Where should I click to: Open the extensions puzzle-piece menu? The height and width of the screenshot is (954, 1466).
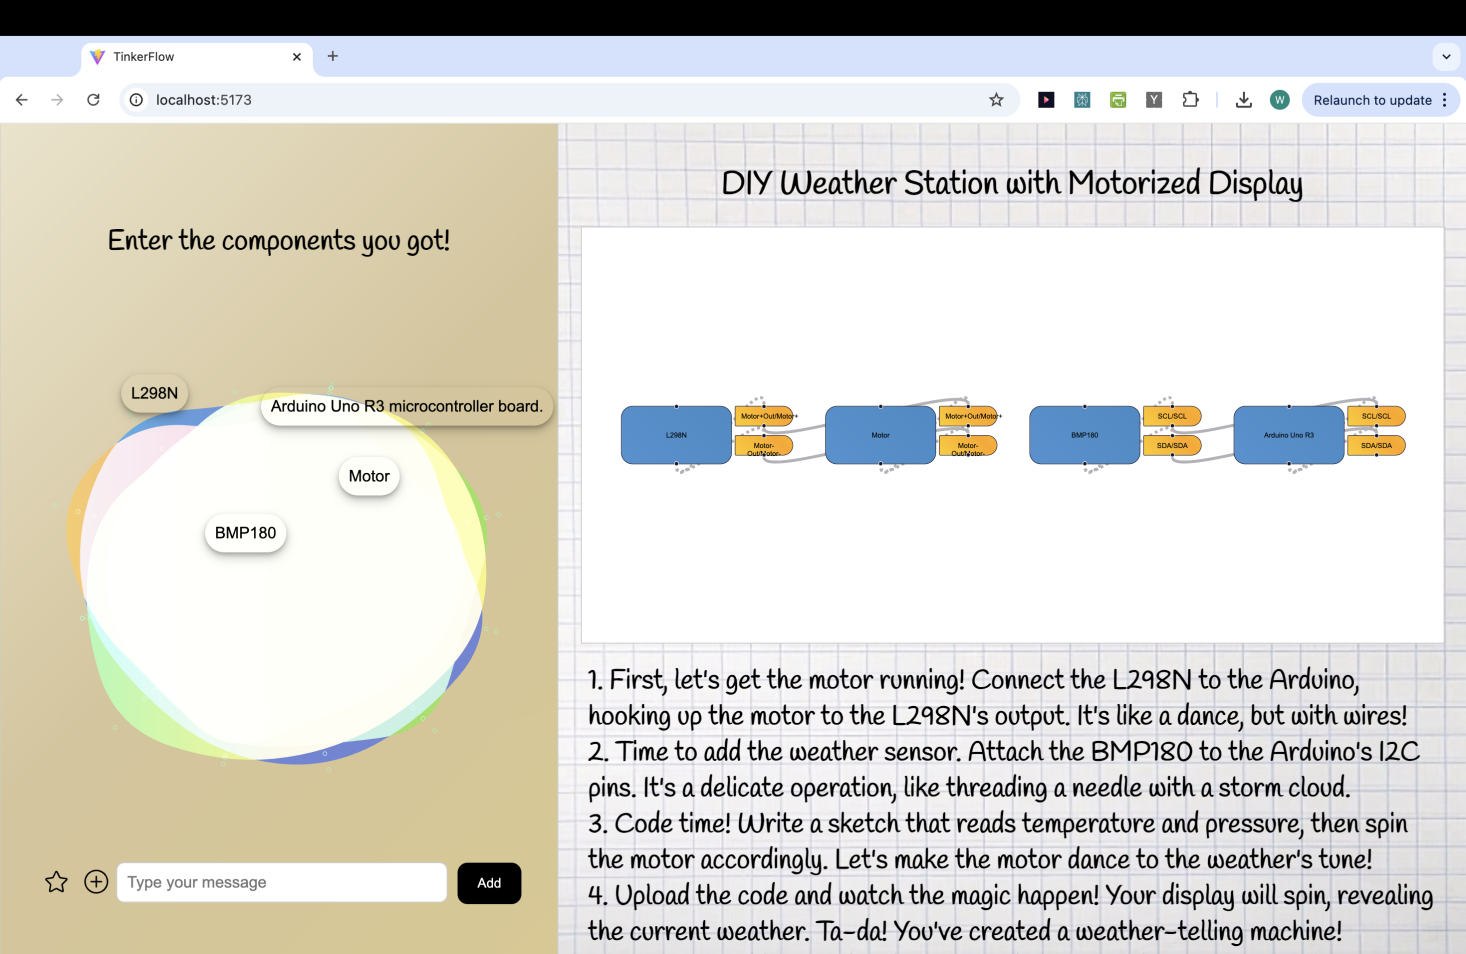point(1190,100)
